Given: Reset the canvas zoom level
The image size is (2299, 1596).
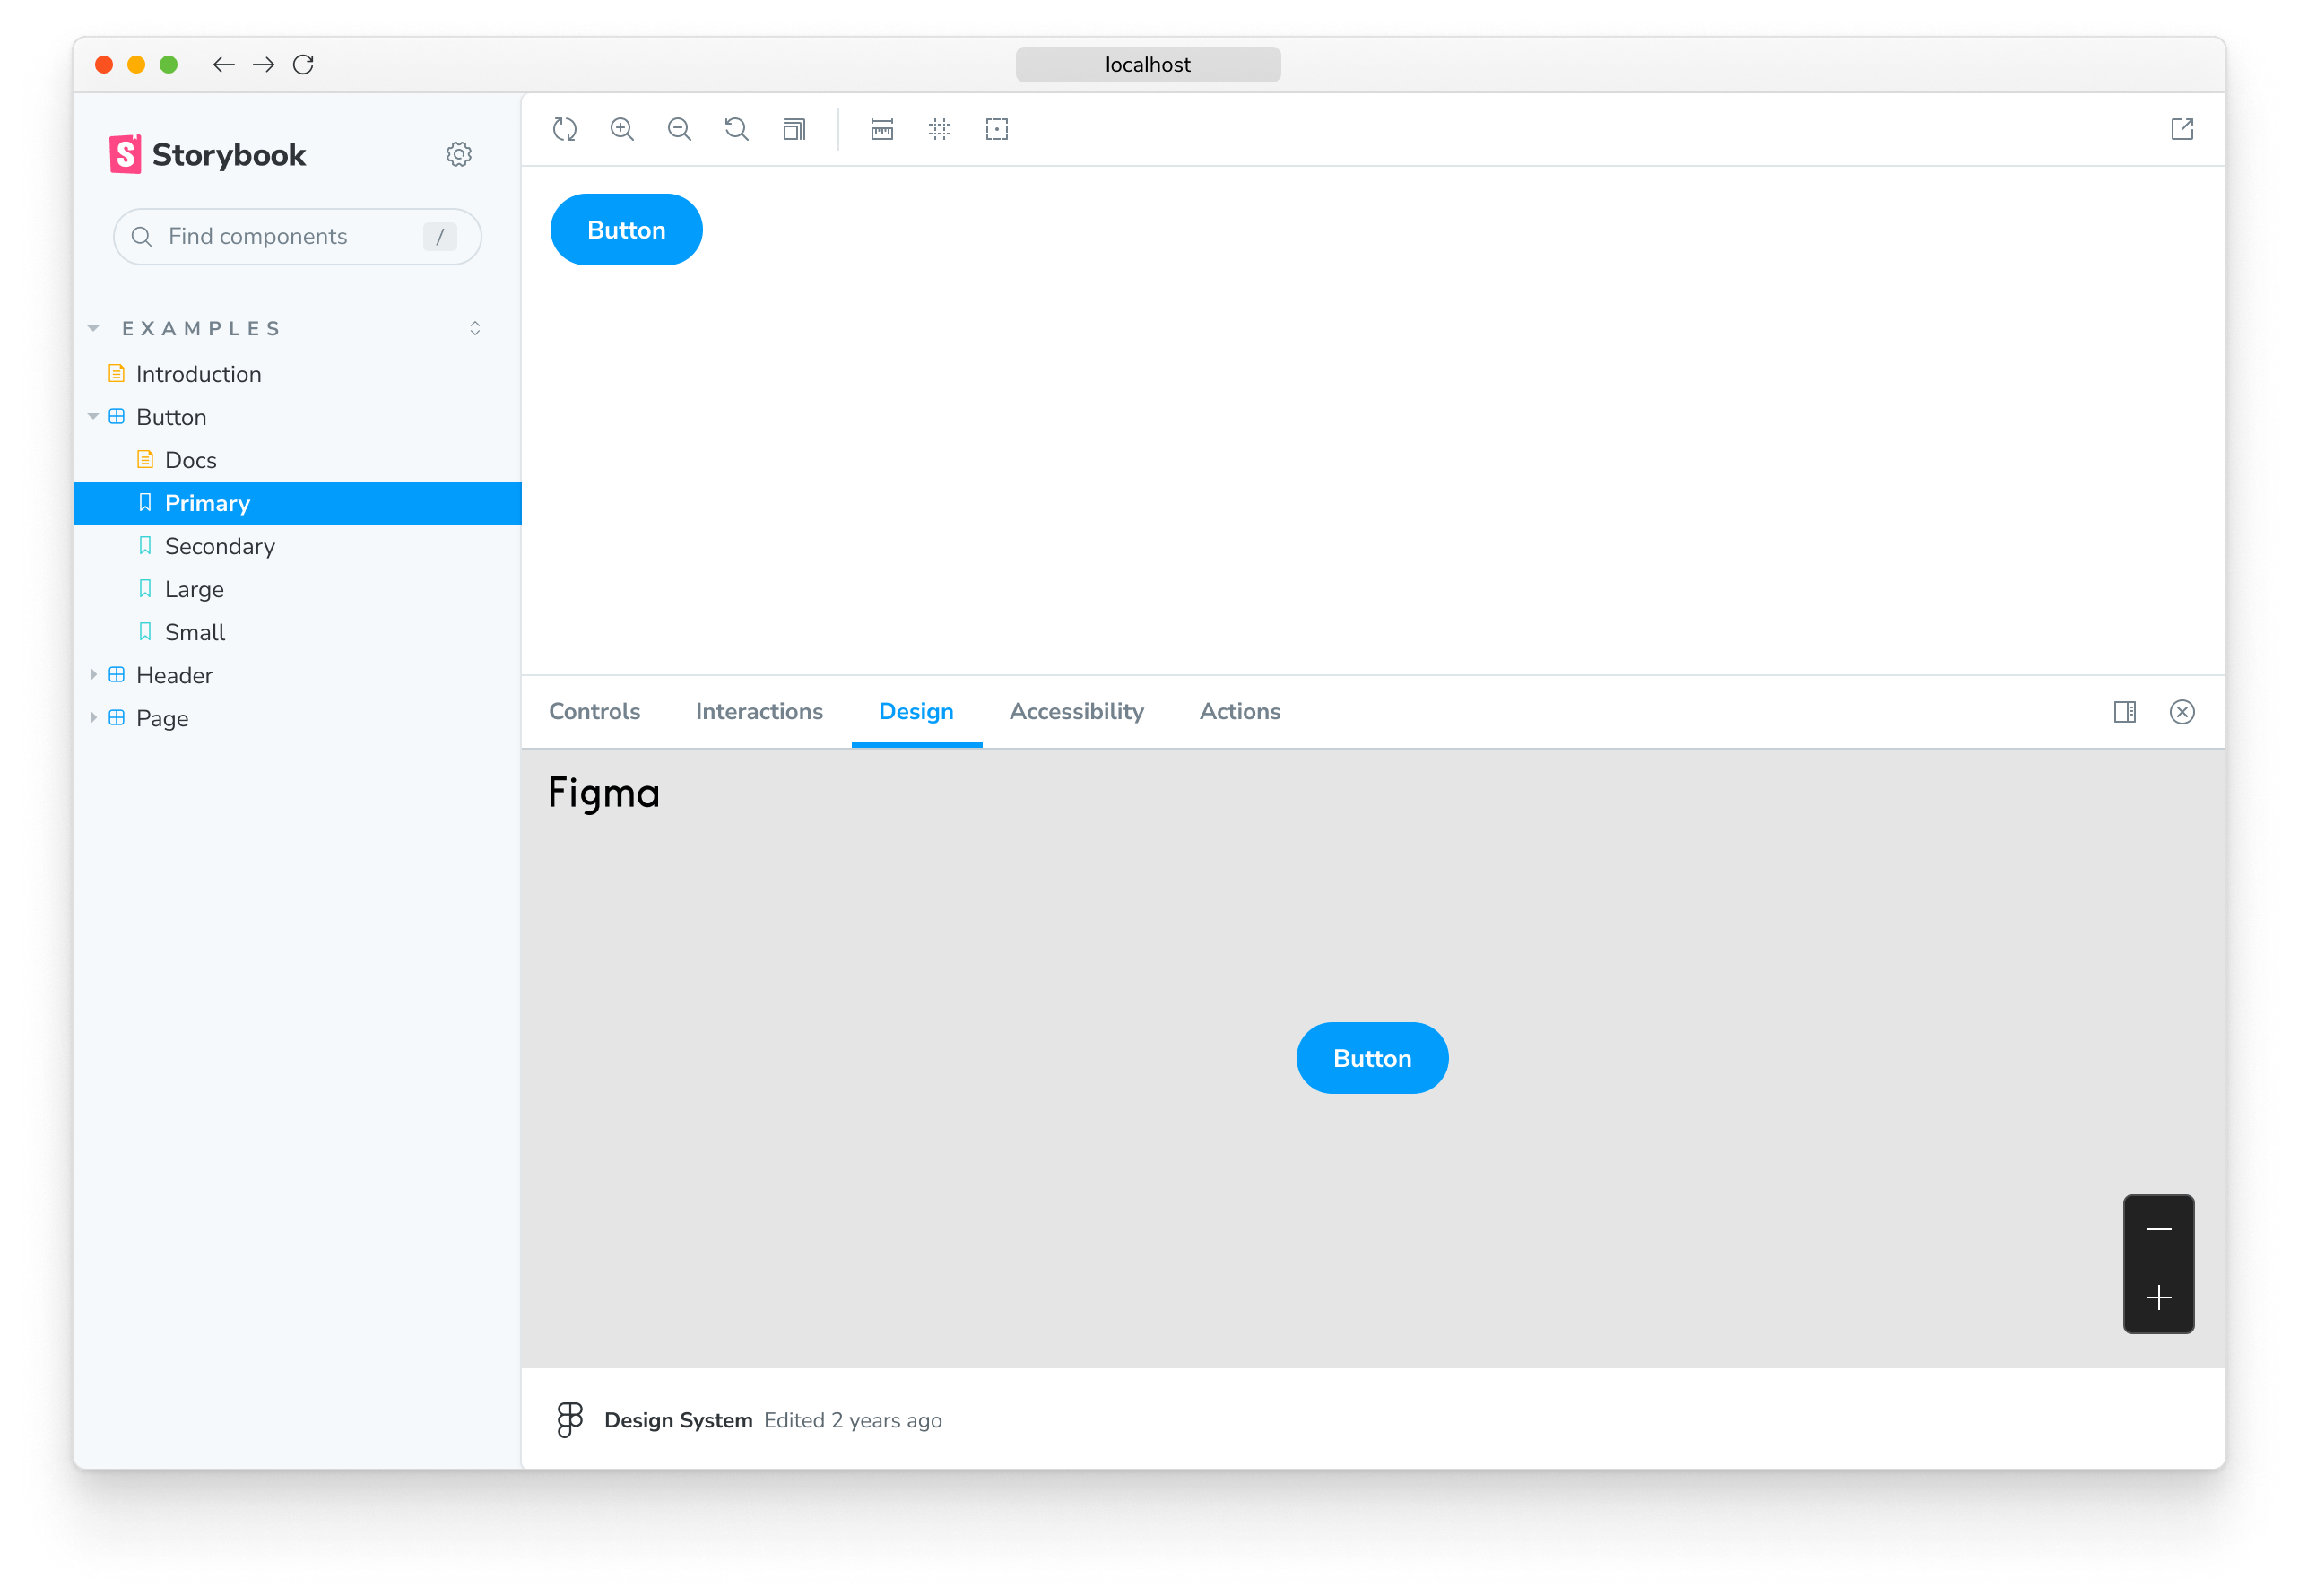Looking at the screenshot, I should [736, 129].
